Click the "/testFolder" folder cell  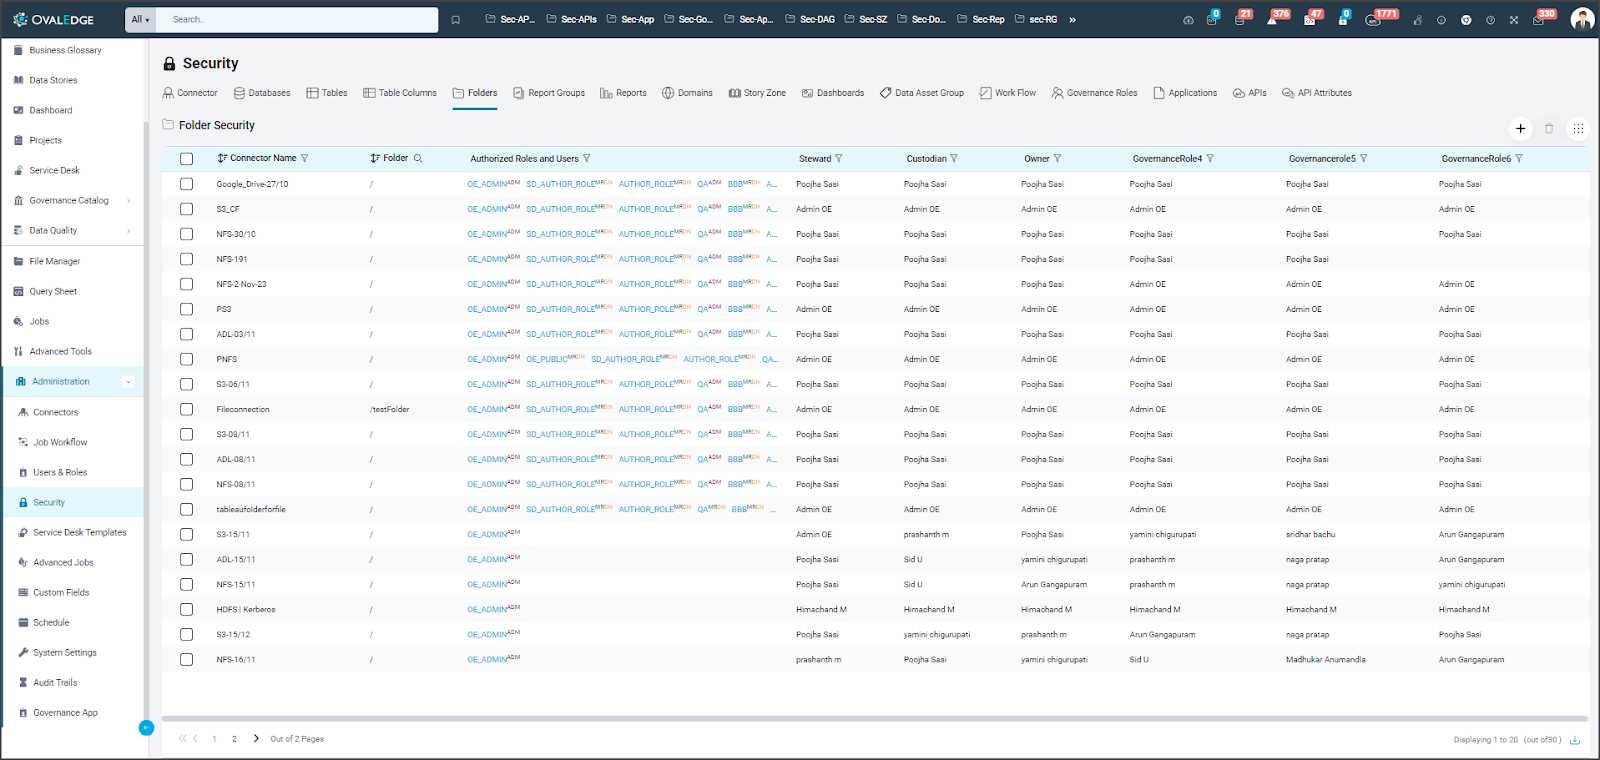coord(389,409)
